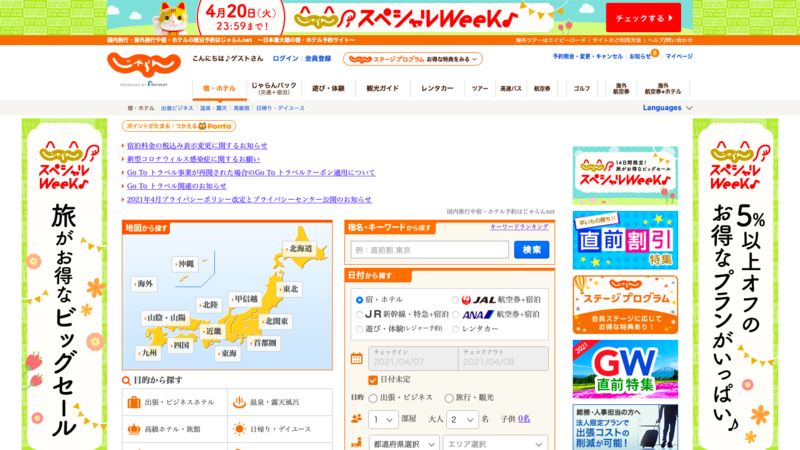Click the guests people icon
The width and height of the screenshot is (800, 450).
click(357, 419)
